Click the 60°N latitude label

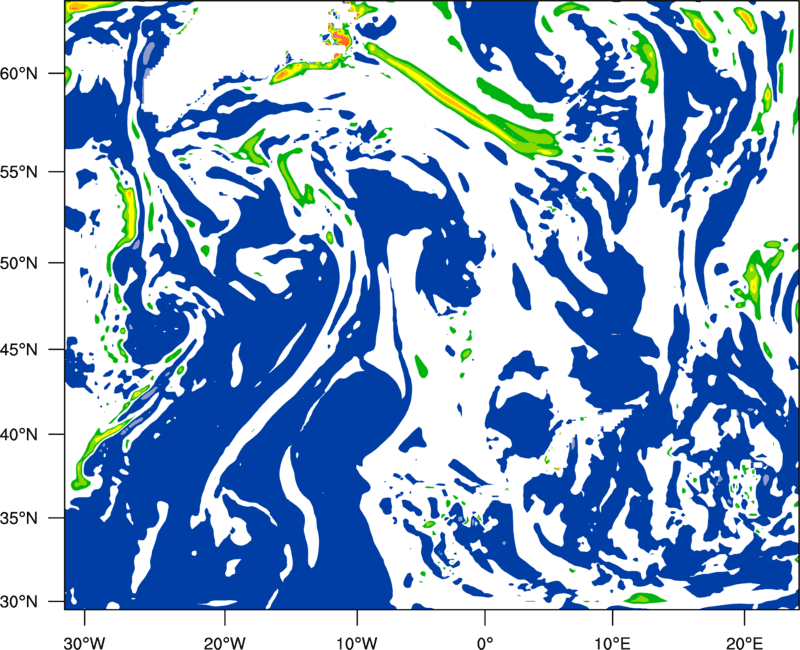[19, 74]
